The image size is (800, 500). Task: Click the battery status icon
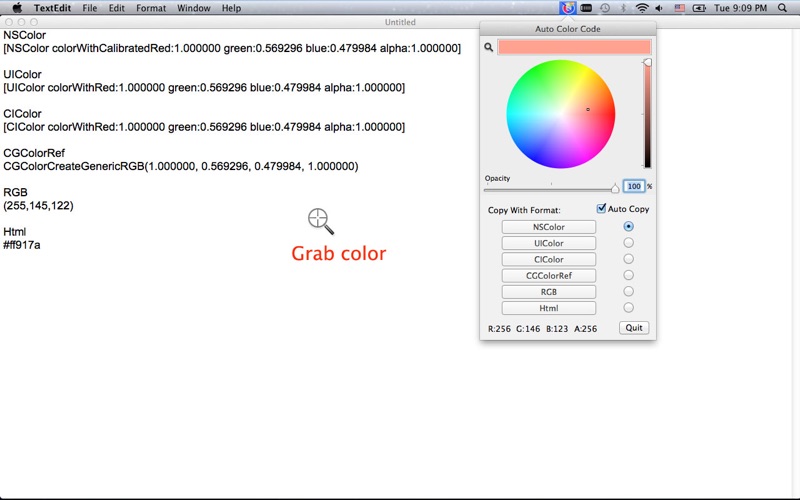coord(699,8)
